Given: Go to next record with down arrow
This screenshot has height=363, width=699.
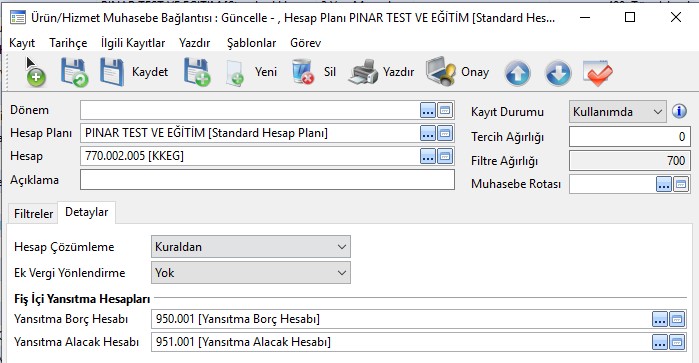Looking at the screenshot, I should 558,73.
